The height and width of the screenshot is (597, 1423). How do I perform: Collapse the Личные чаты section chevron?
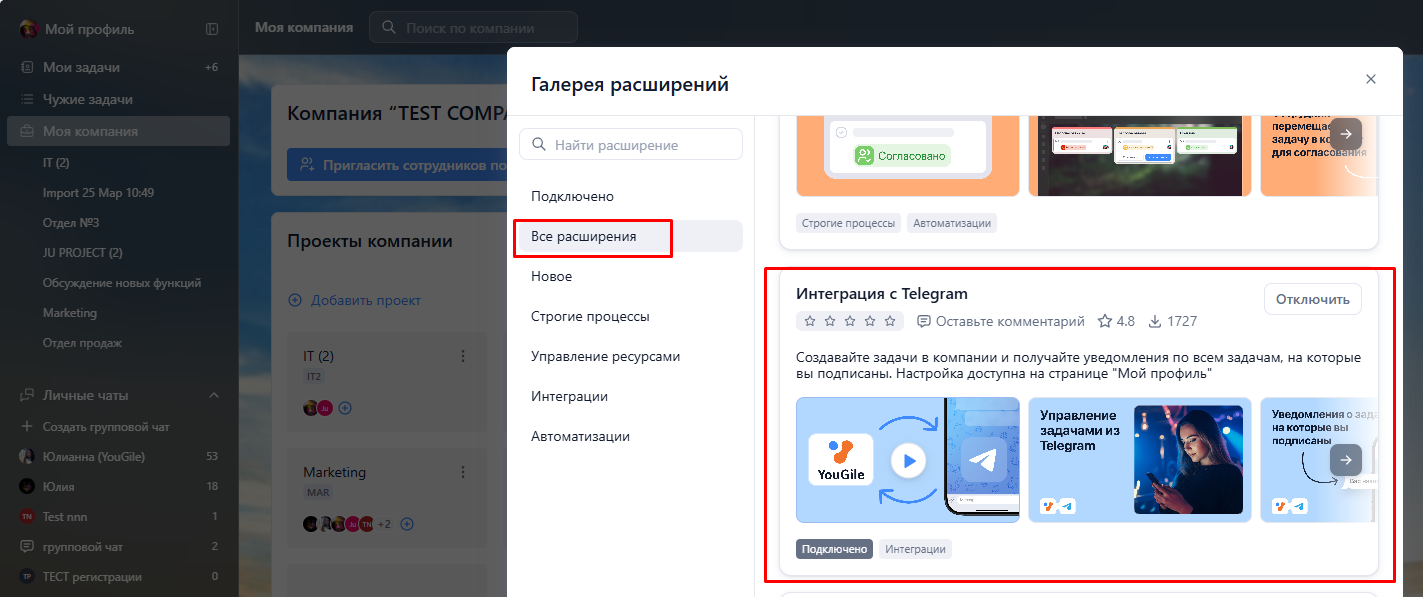click(213, 395)
